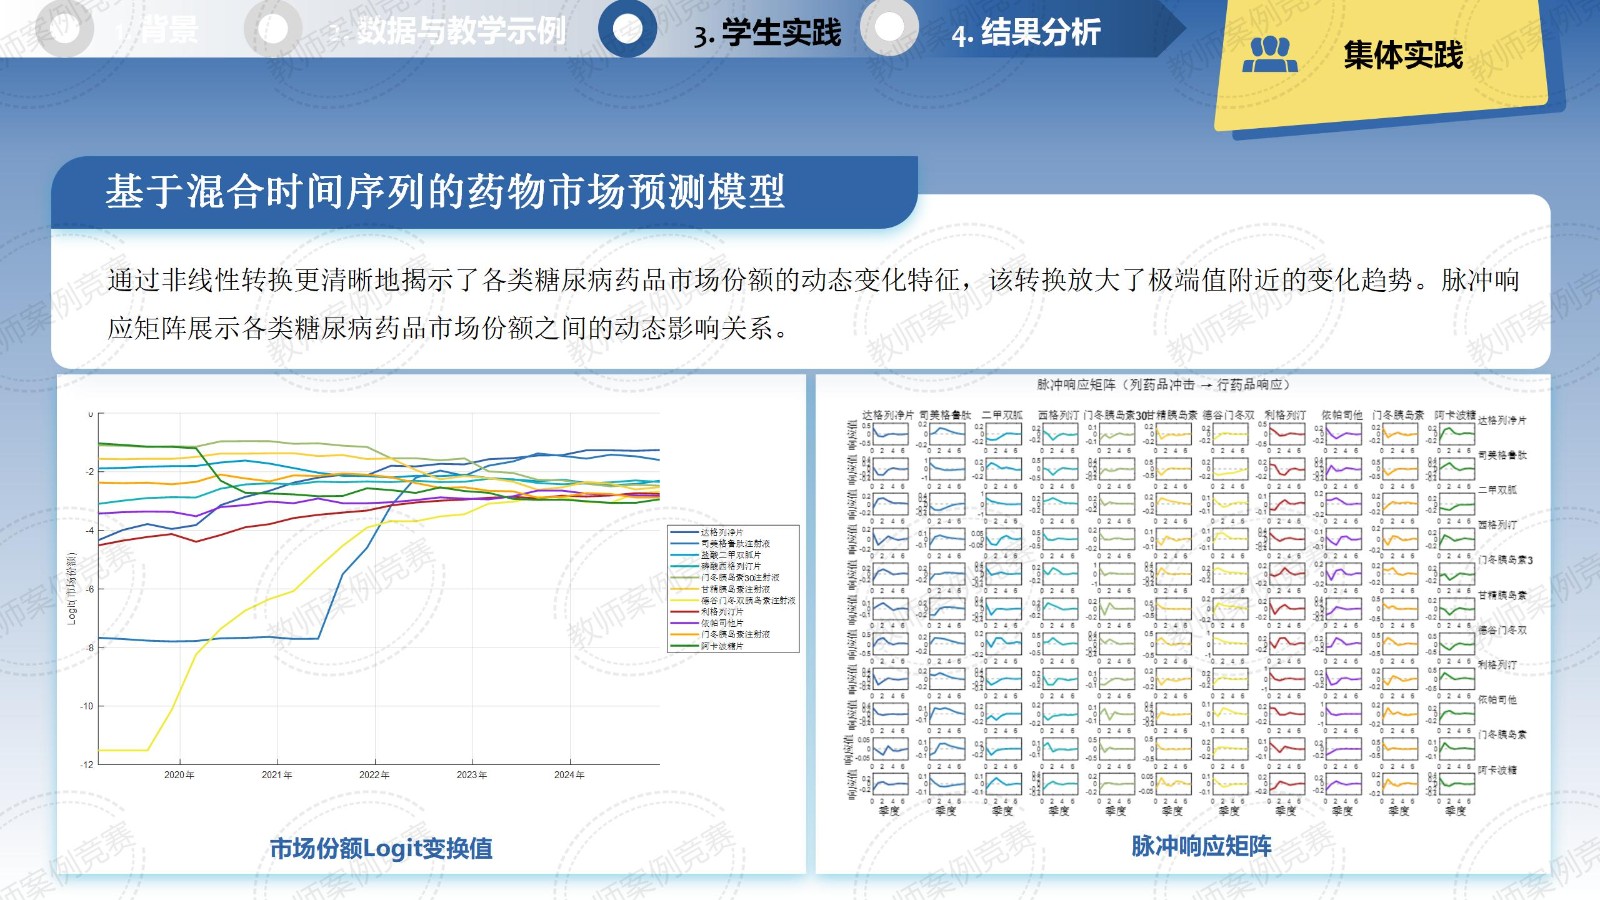Click the description paragraph starting with 通过非线性转换
Image resolution: width=1600 pixels, height=900 pixels.
(812, 303)
